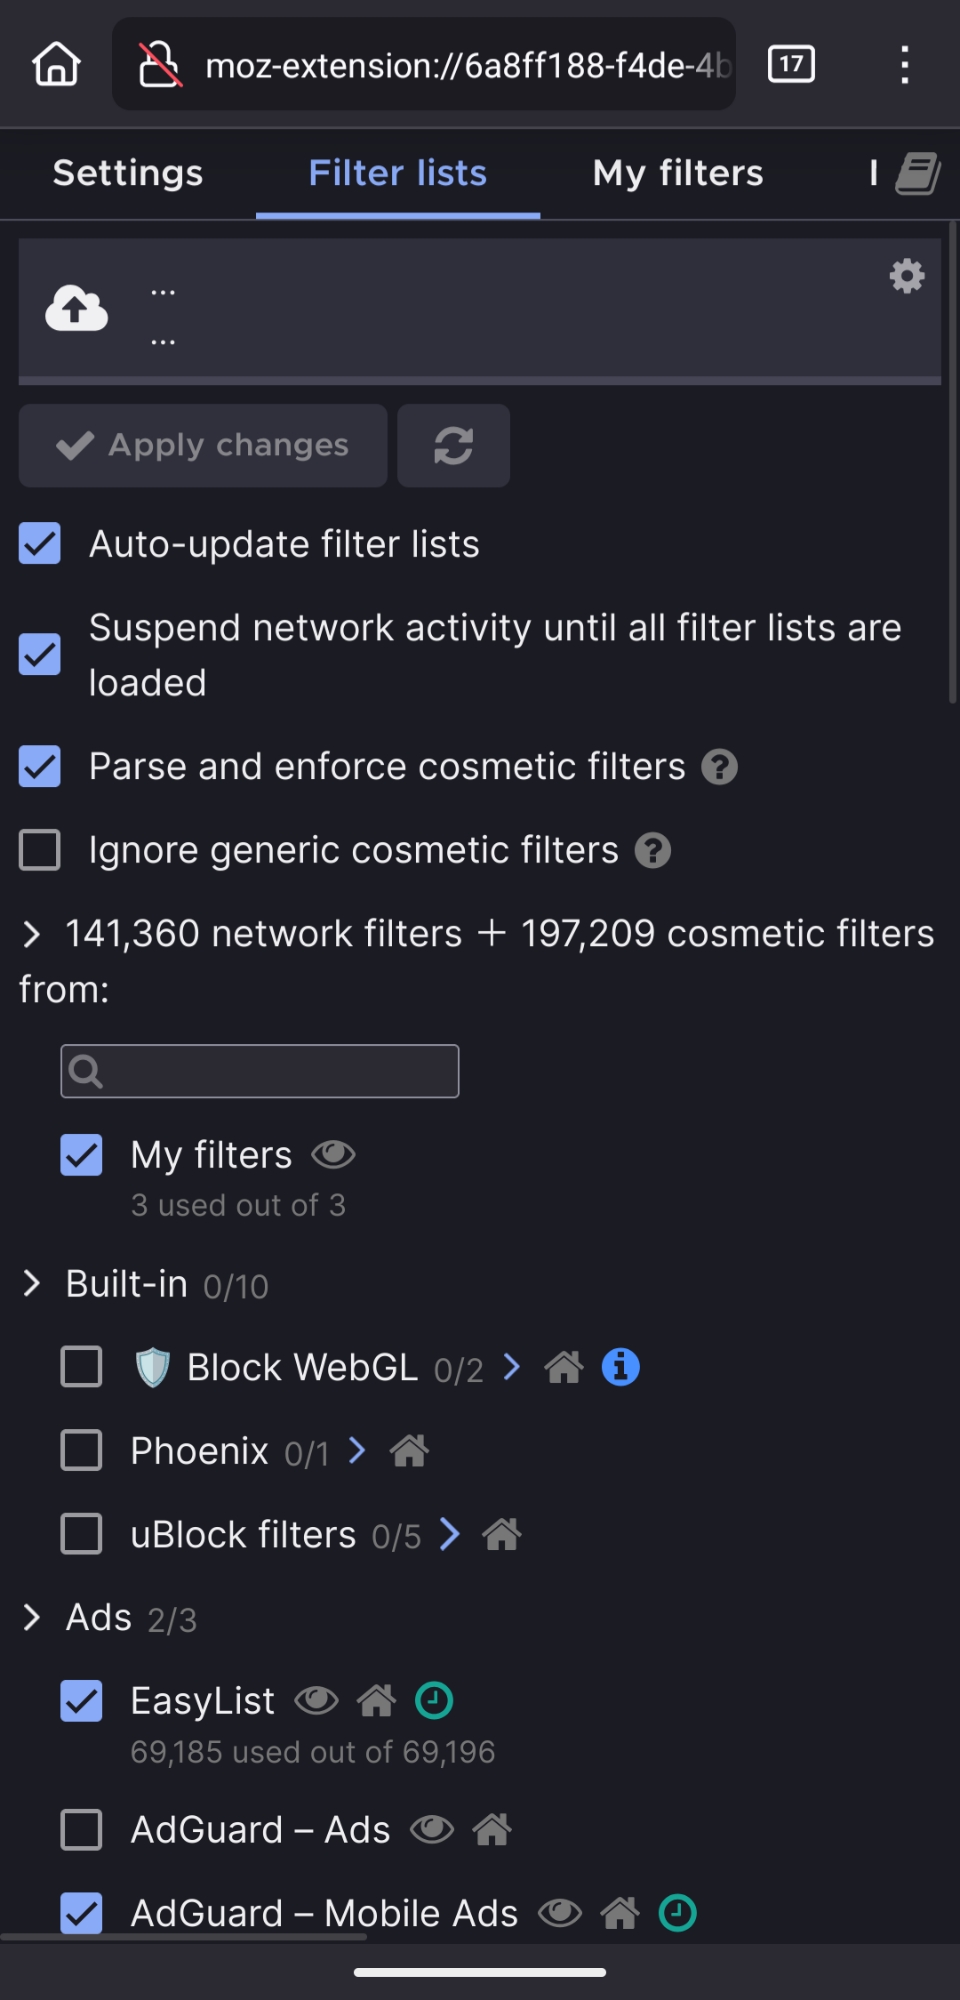The width and height of the screenshot is (960, 2000).
Task: Open the cloud storage upload icon
Action: point(76,309)
